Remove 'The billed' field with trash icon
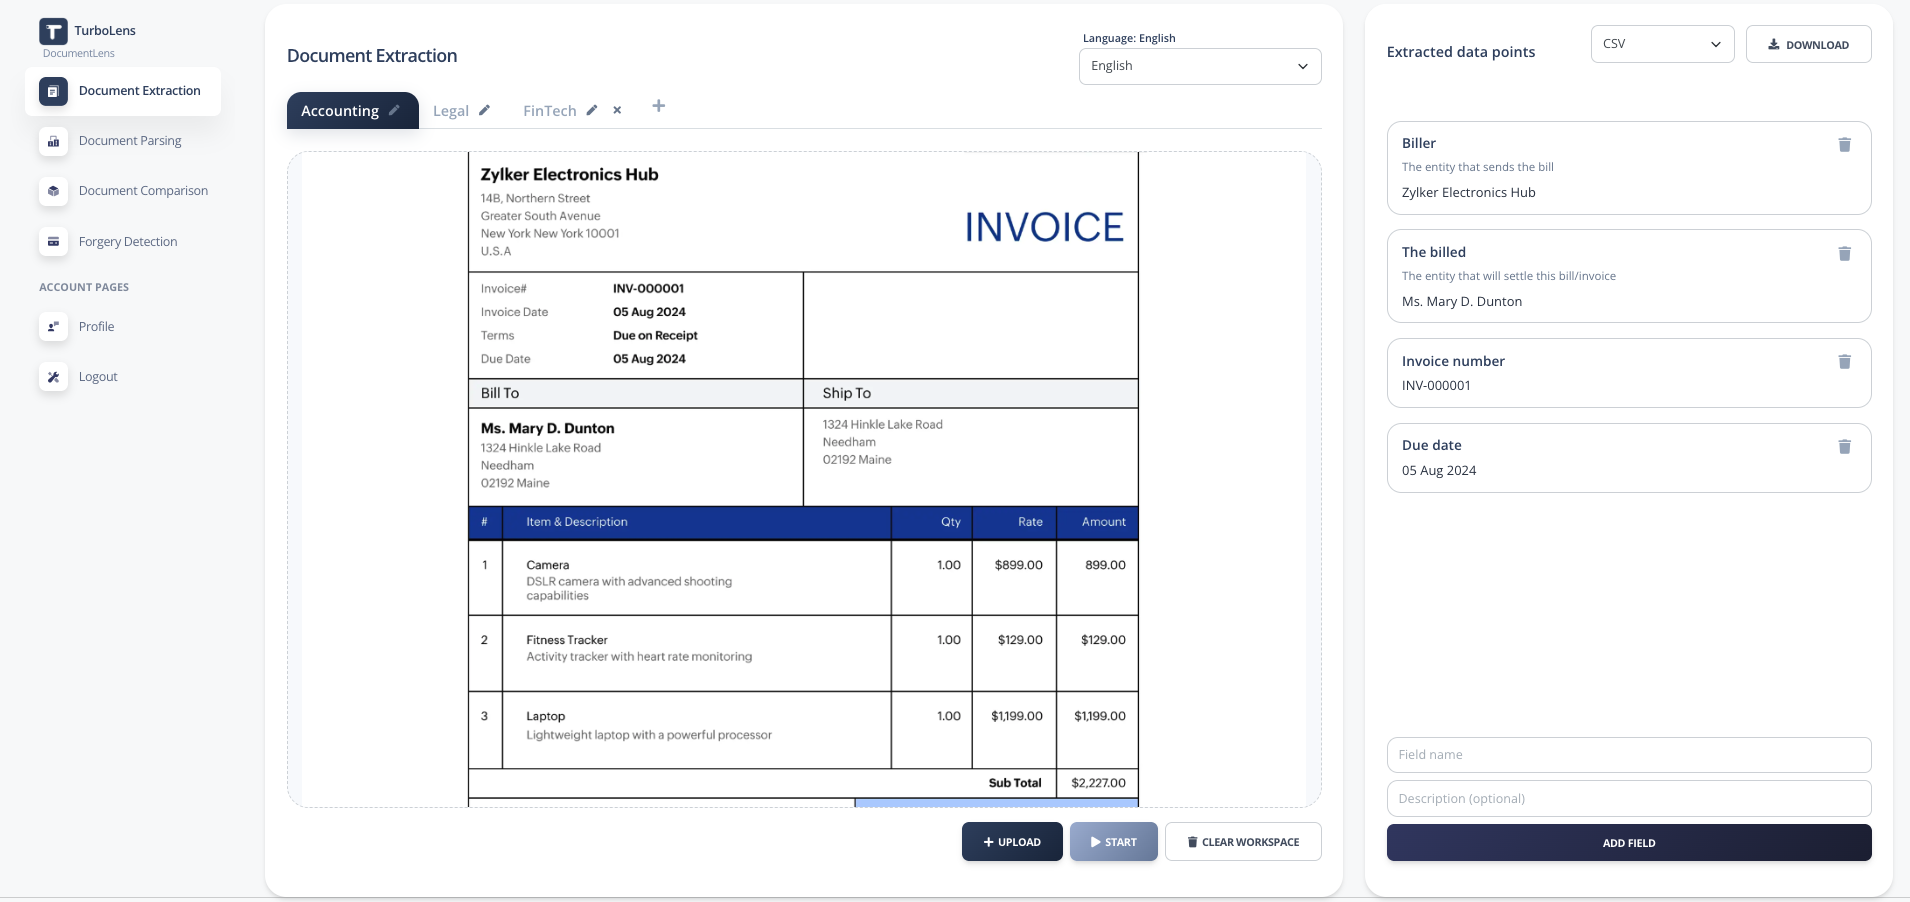Viewport: 1910px width, 902px height. tap(1844, 254)
